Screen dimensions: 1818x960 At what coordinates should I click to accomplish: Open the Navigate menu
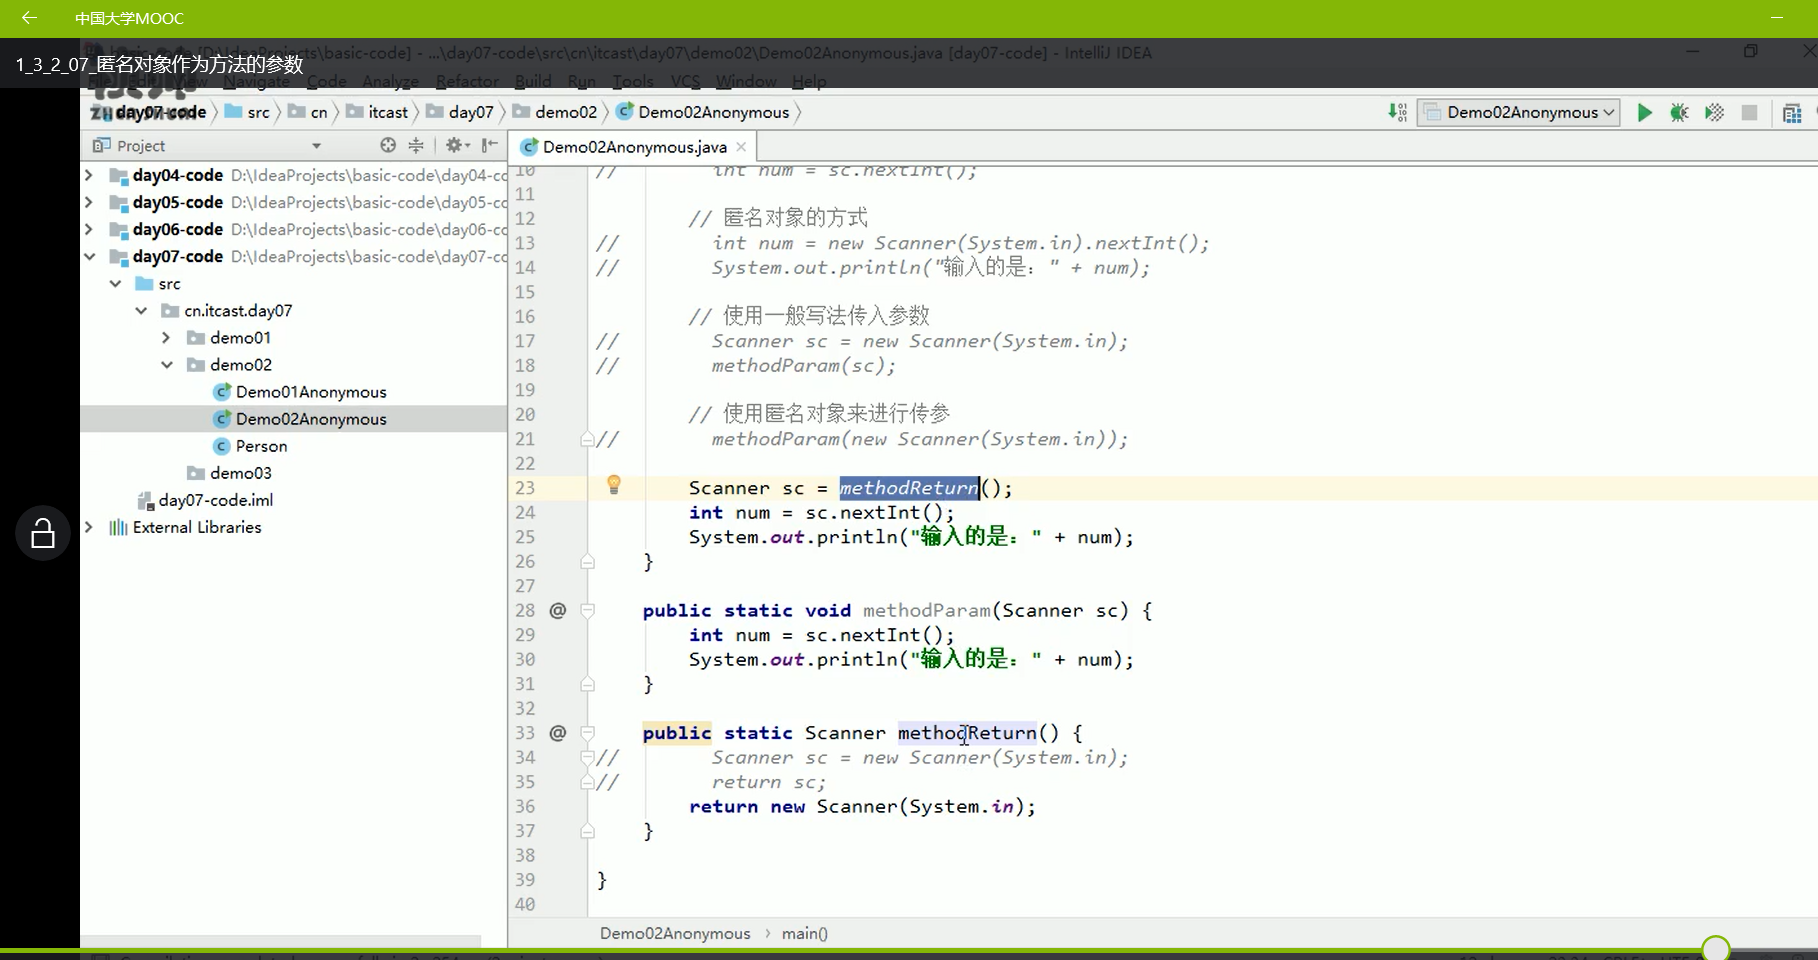click(x=258, y=81)
